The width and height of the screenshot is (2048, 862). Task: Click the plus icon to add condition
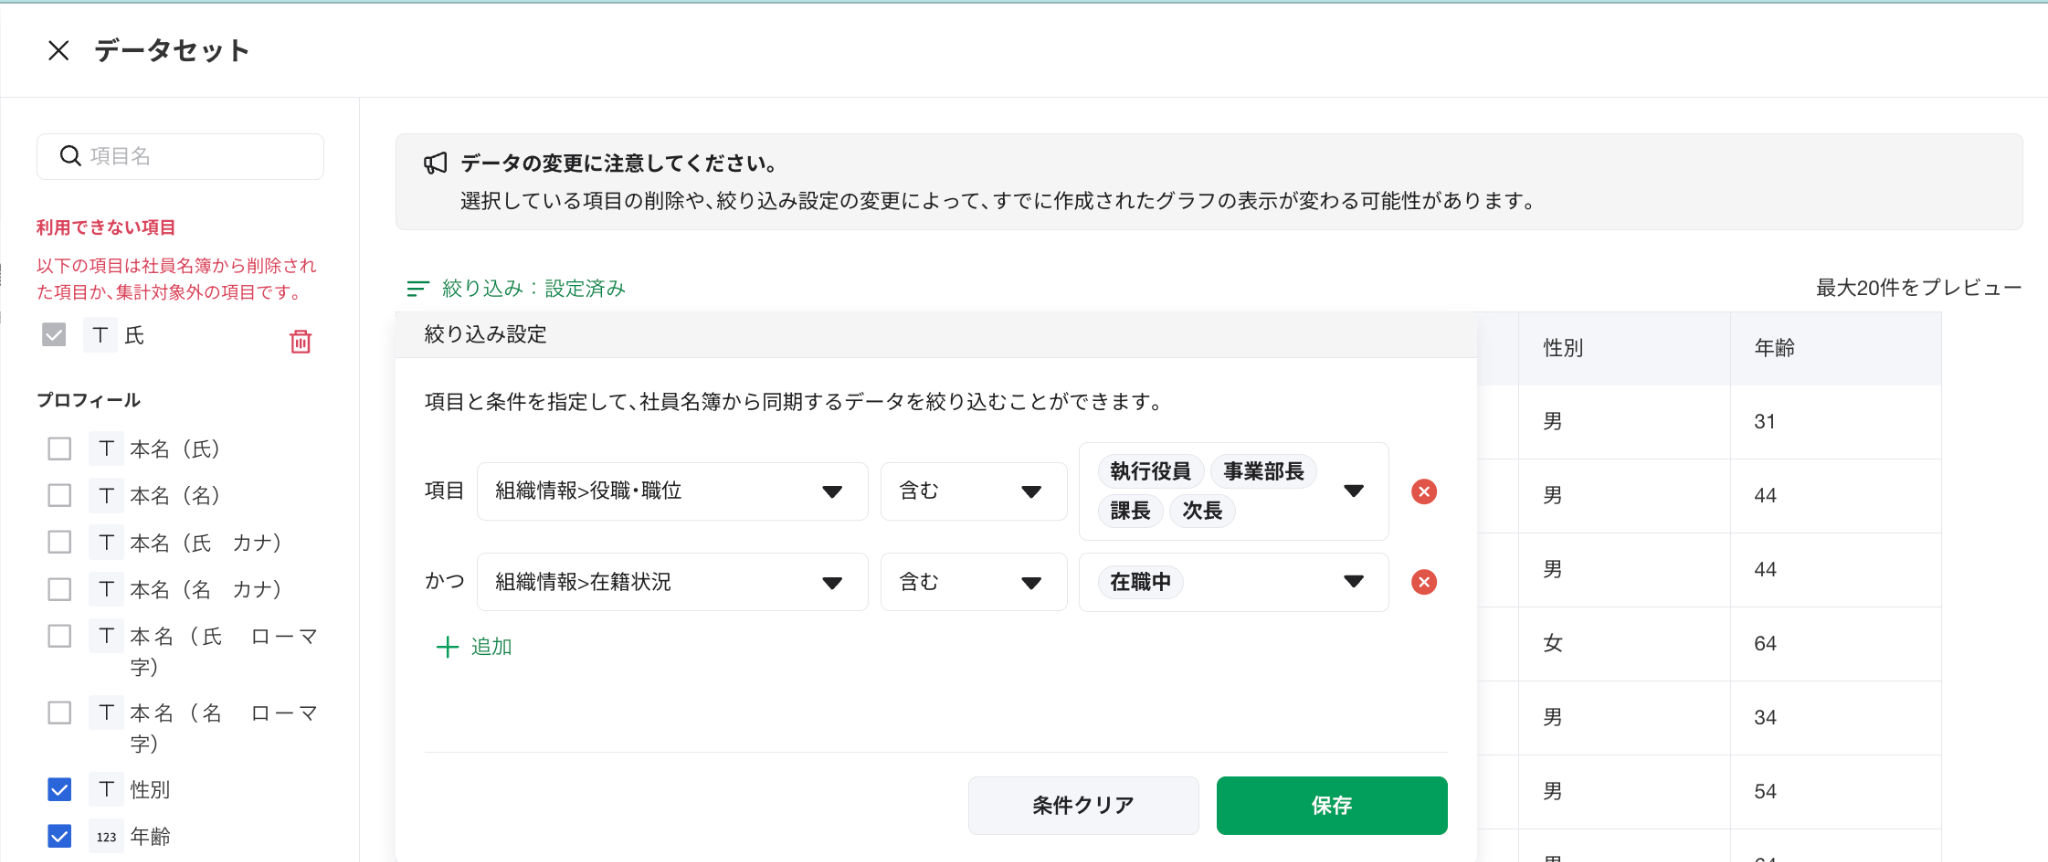pyautogui.click(x=447, y=647)
